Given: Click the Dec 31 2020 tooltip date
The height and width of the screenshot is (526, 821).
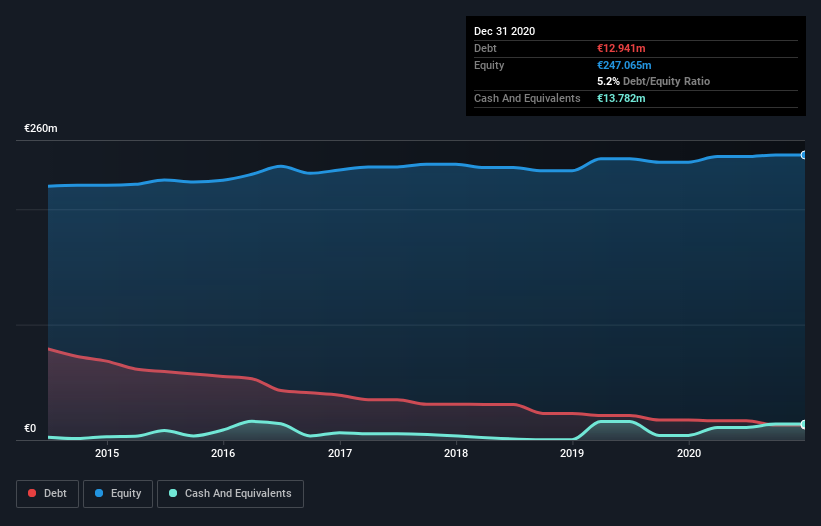Looking at the screenshot, I should [505, 31].
